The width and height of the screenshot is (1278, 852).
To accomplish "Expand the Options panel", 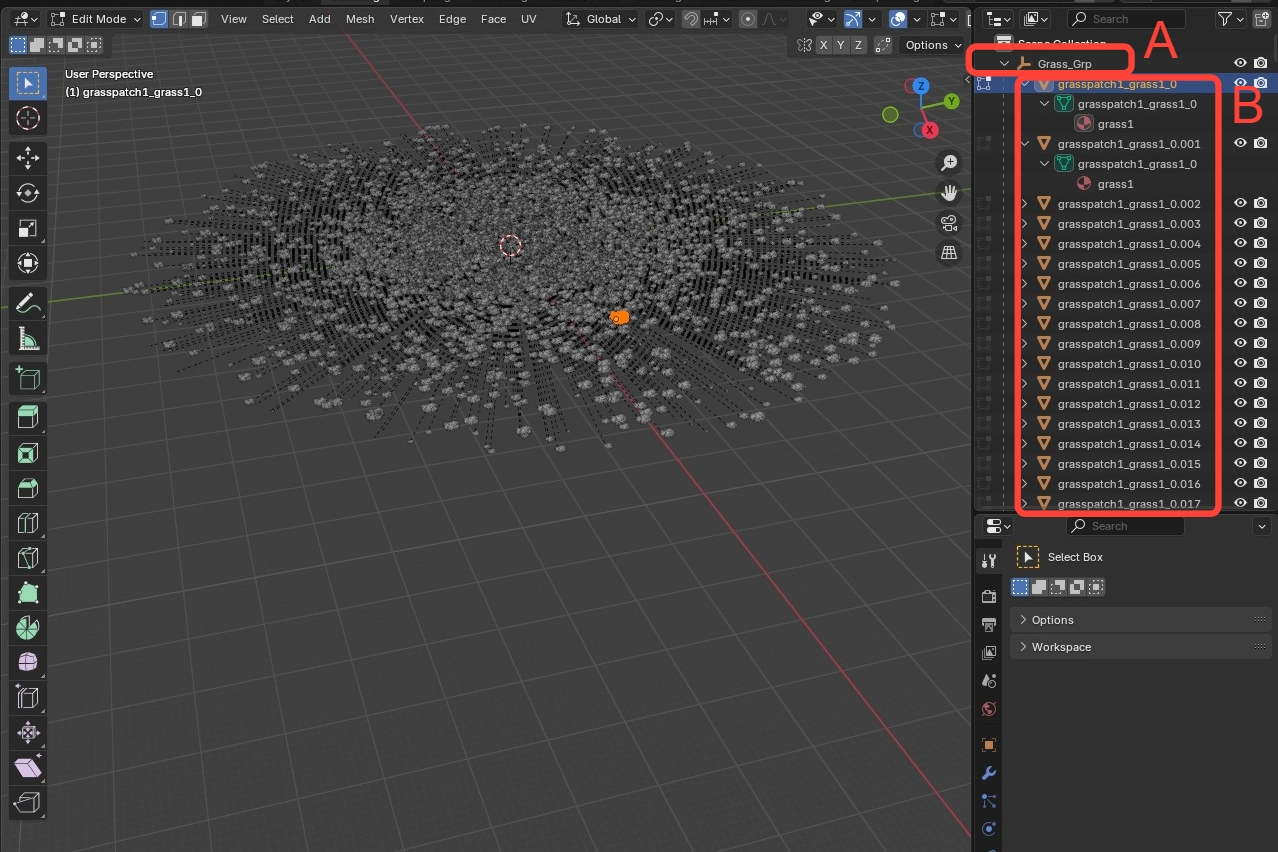I will click(x=1052, y=620).
